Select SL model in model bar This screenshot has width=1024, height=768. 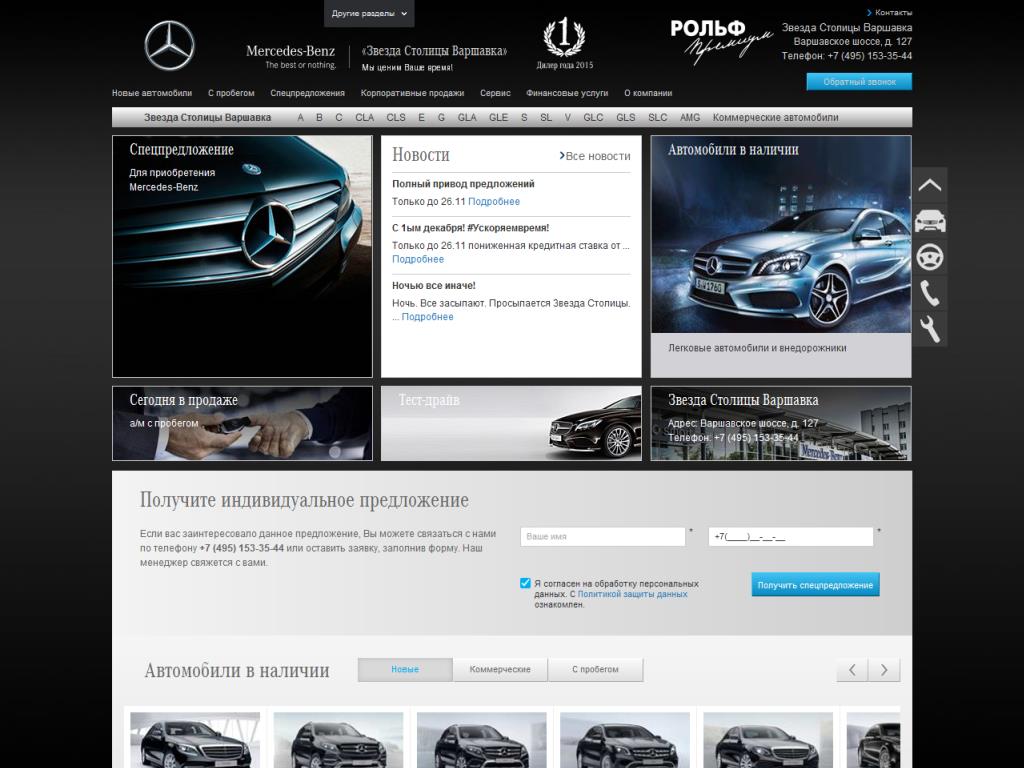(546, 118)
